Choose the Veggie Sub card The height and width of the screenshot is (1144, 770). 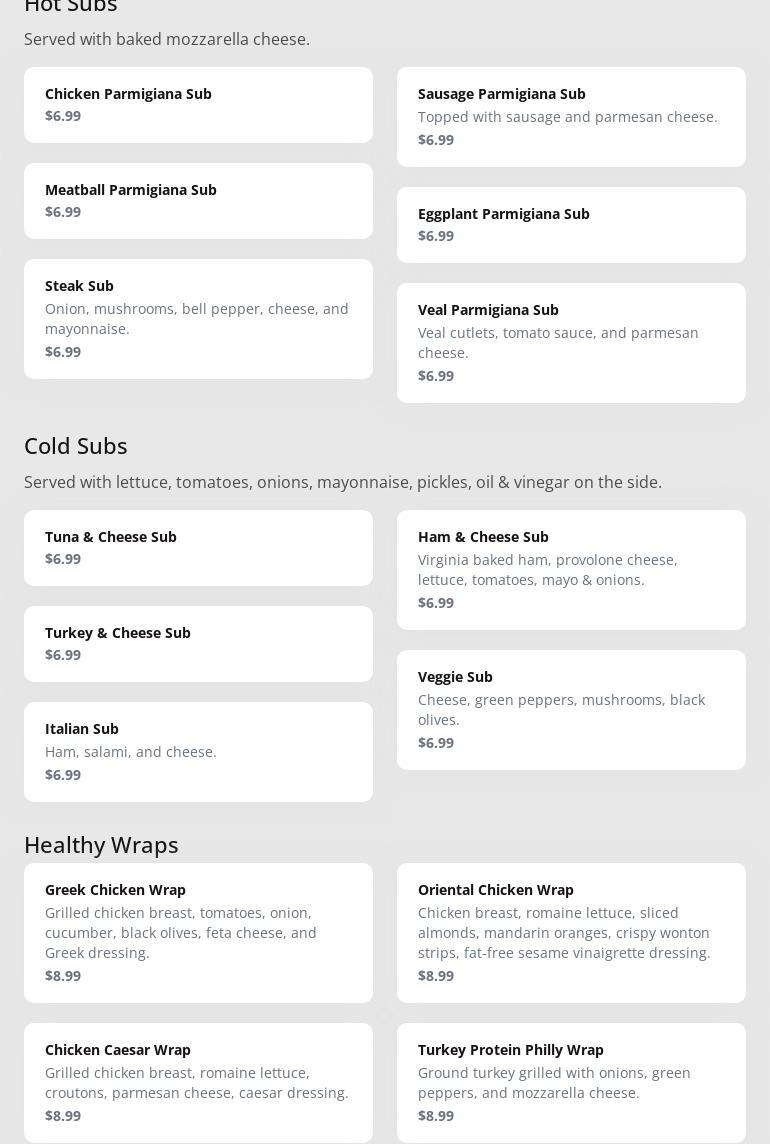point(571,710)
